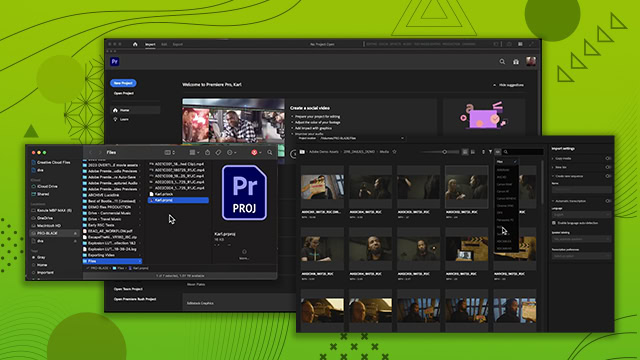Select PRO-BLADE in the Finder sidebar
The image size is (640, 360).
[x=54, y=233]
